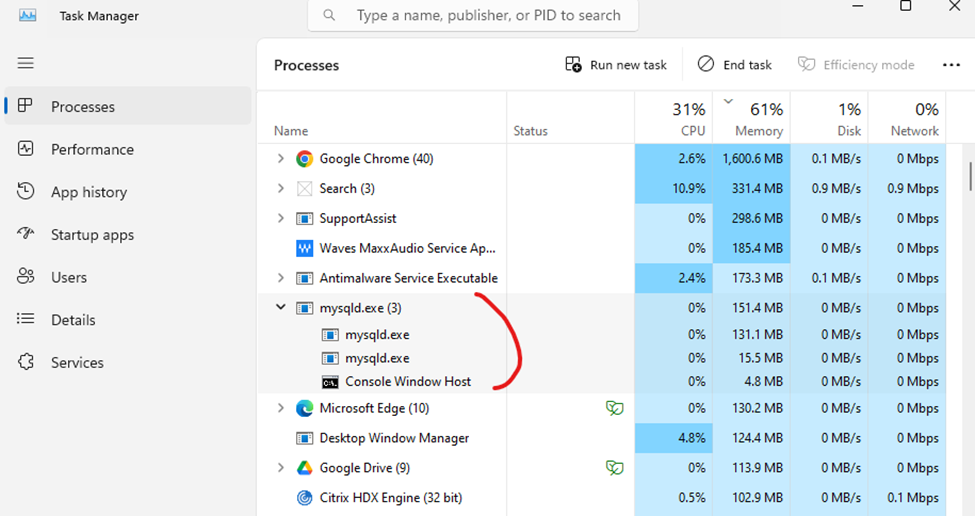Image resolution: width=975 pixels, height=516 pixels.
Task: Click the efficiency leaf icon for Microsoft Edge
Action: (x=614, y=408)
